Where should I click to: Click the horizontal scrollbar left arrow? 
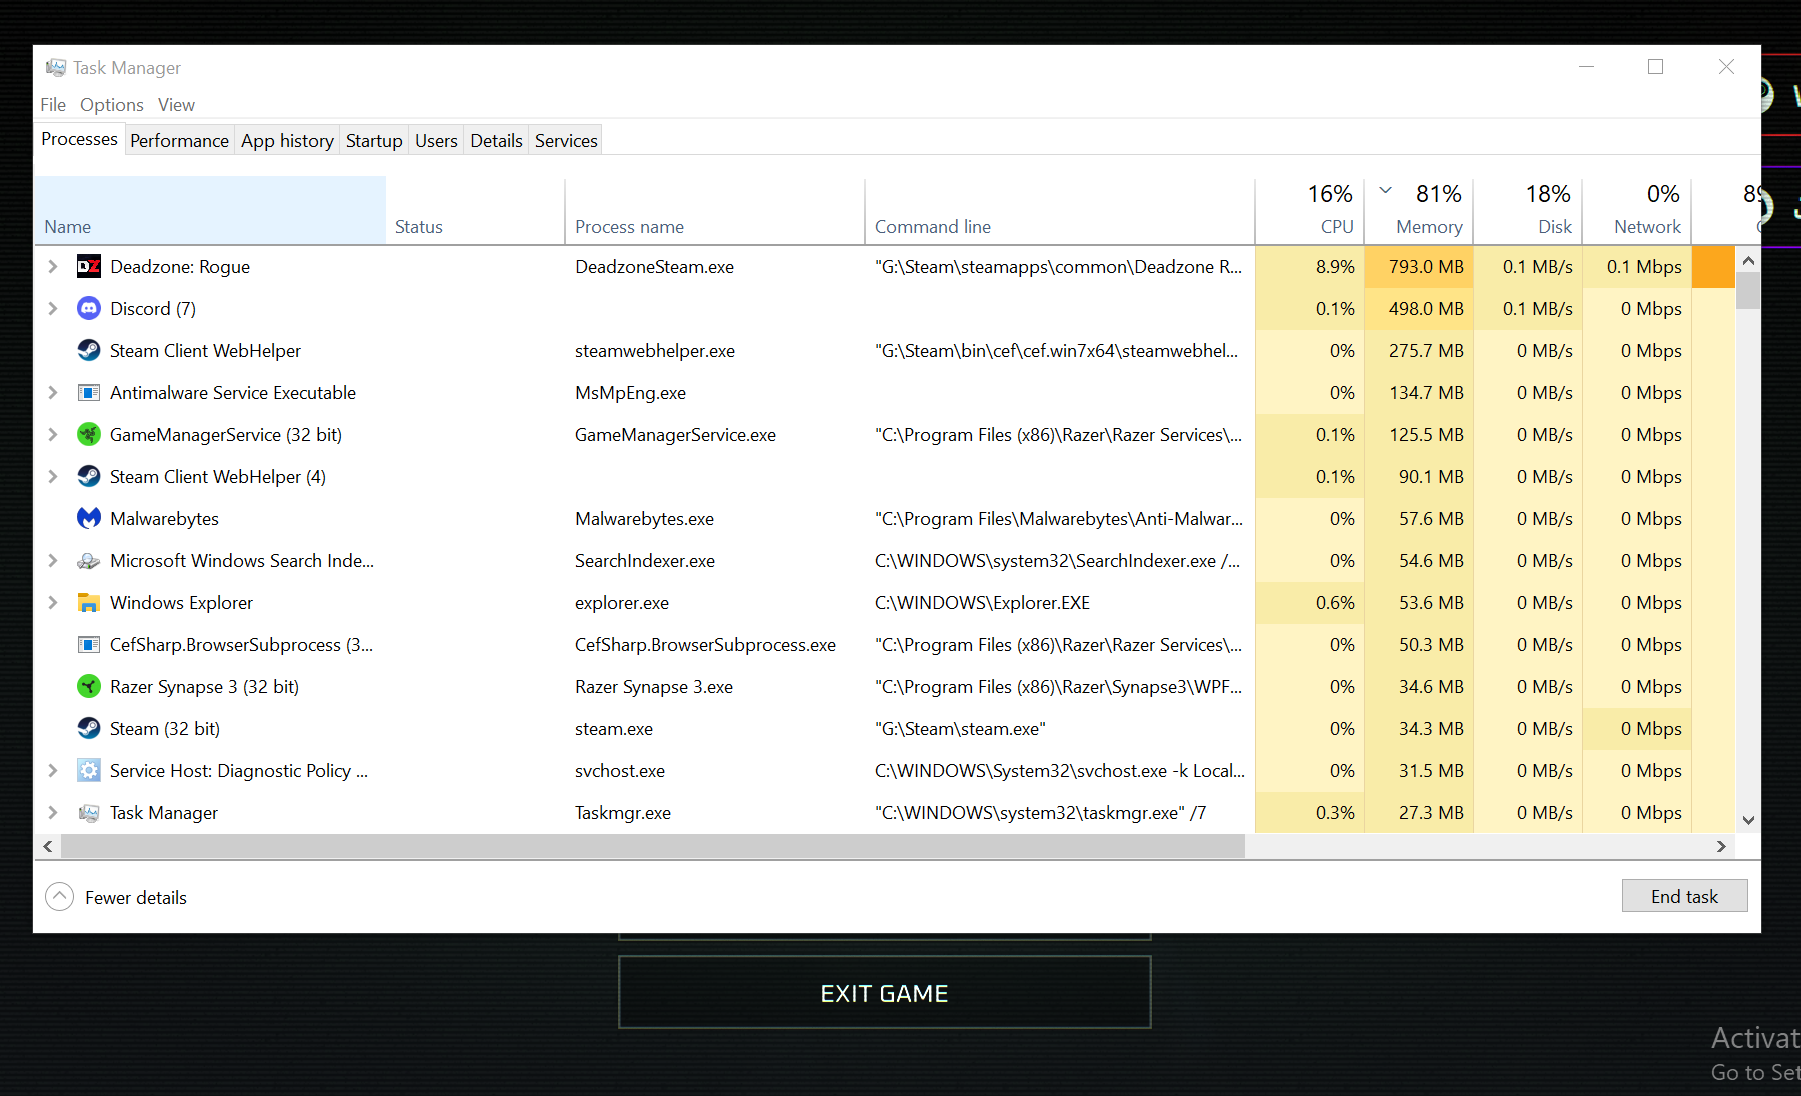pos(47,846)
